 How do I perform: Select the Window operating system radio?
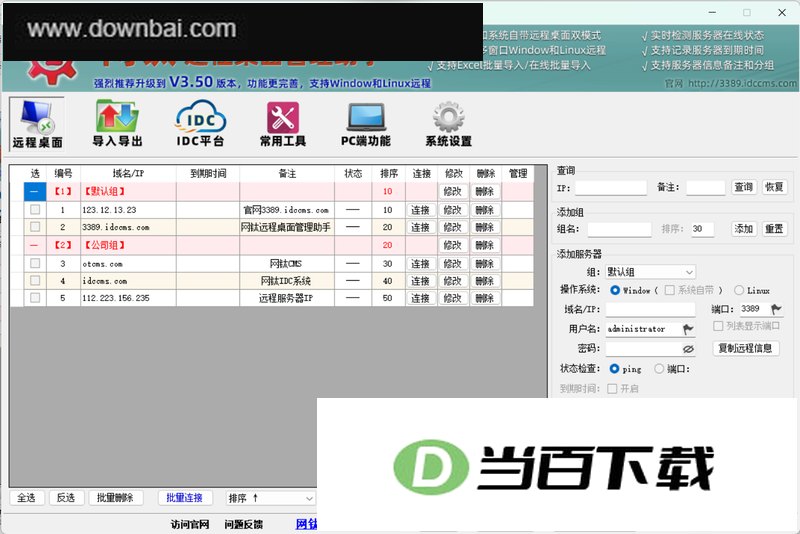615,290
